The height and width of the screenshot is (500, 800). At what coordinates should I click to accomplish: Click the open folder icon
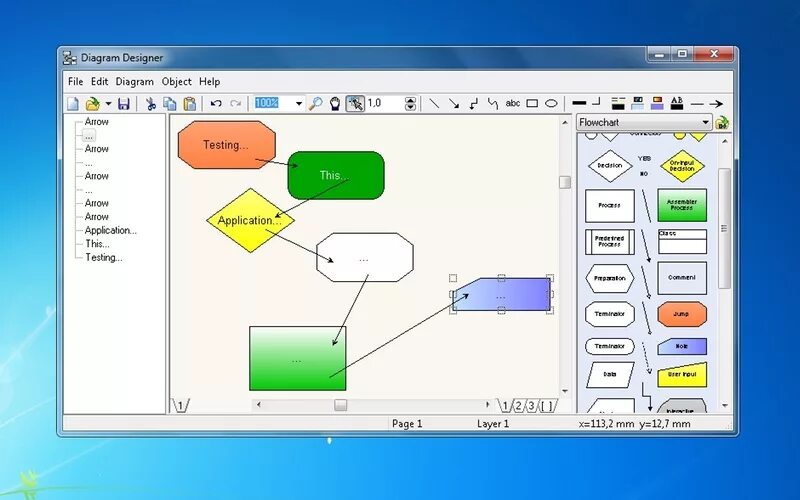coord(93,104)
